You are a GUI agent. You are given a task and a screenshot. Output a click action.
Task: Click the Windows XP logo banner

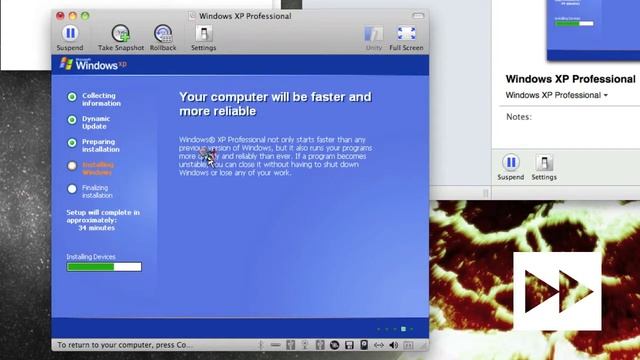pyautogui.click(x=94, y=64)
